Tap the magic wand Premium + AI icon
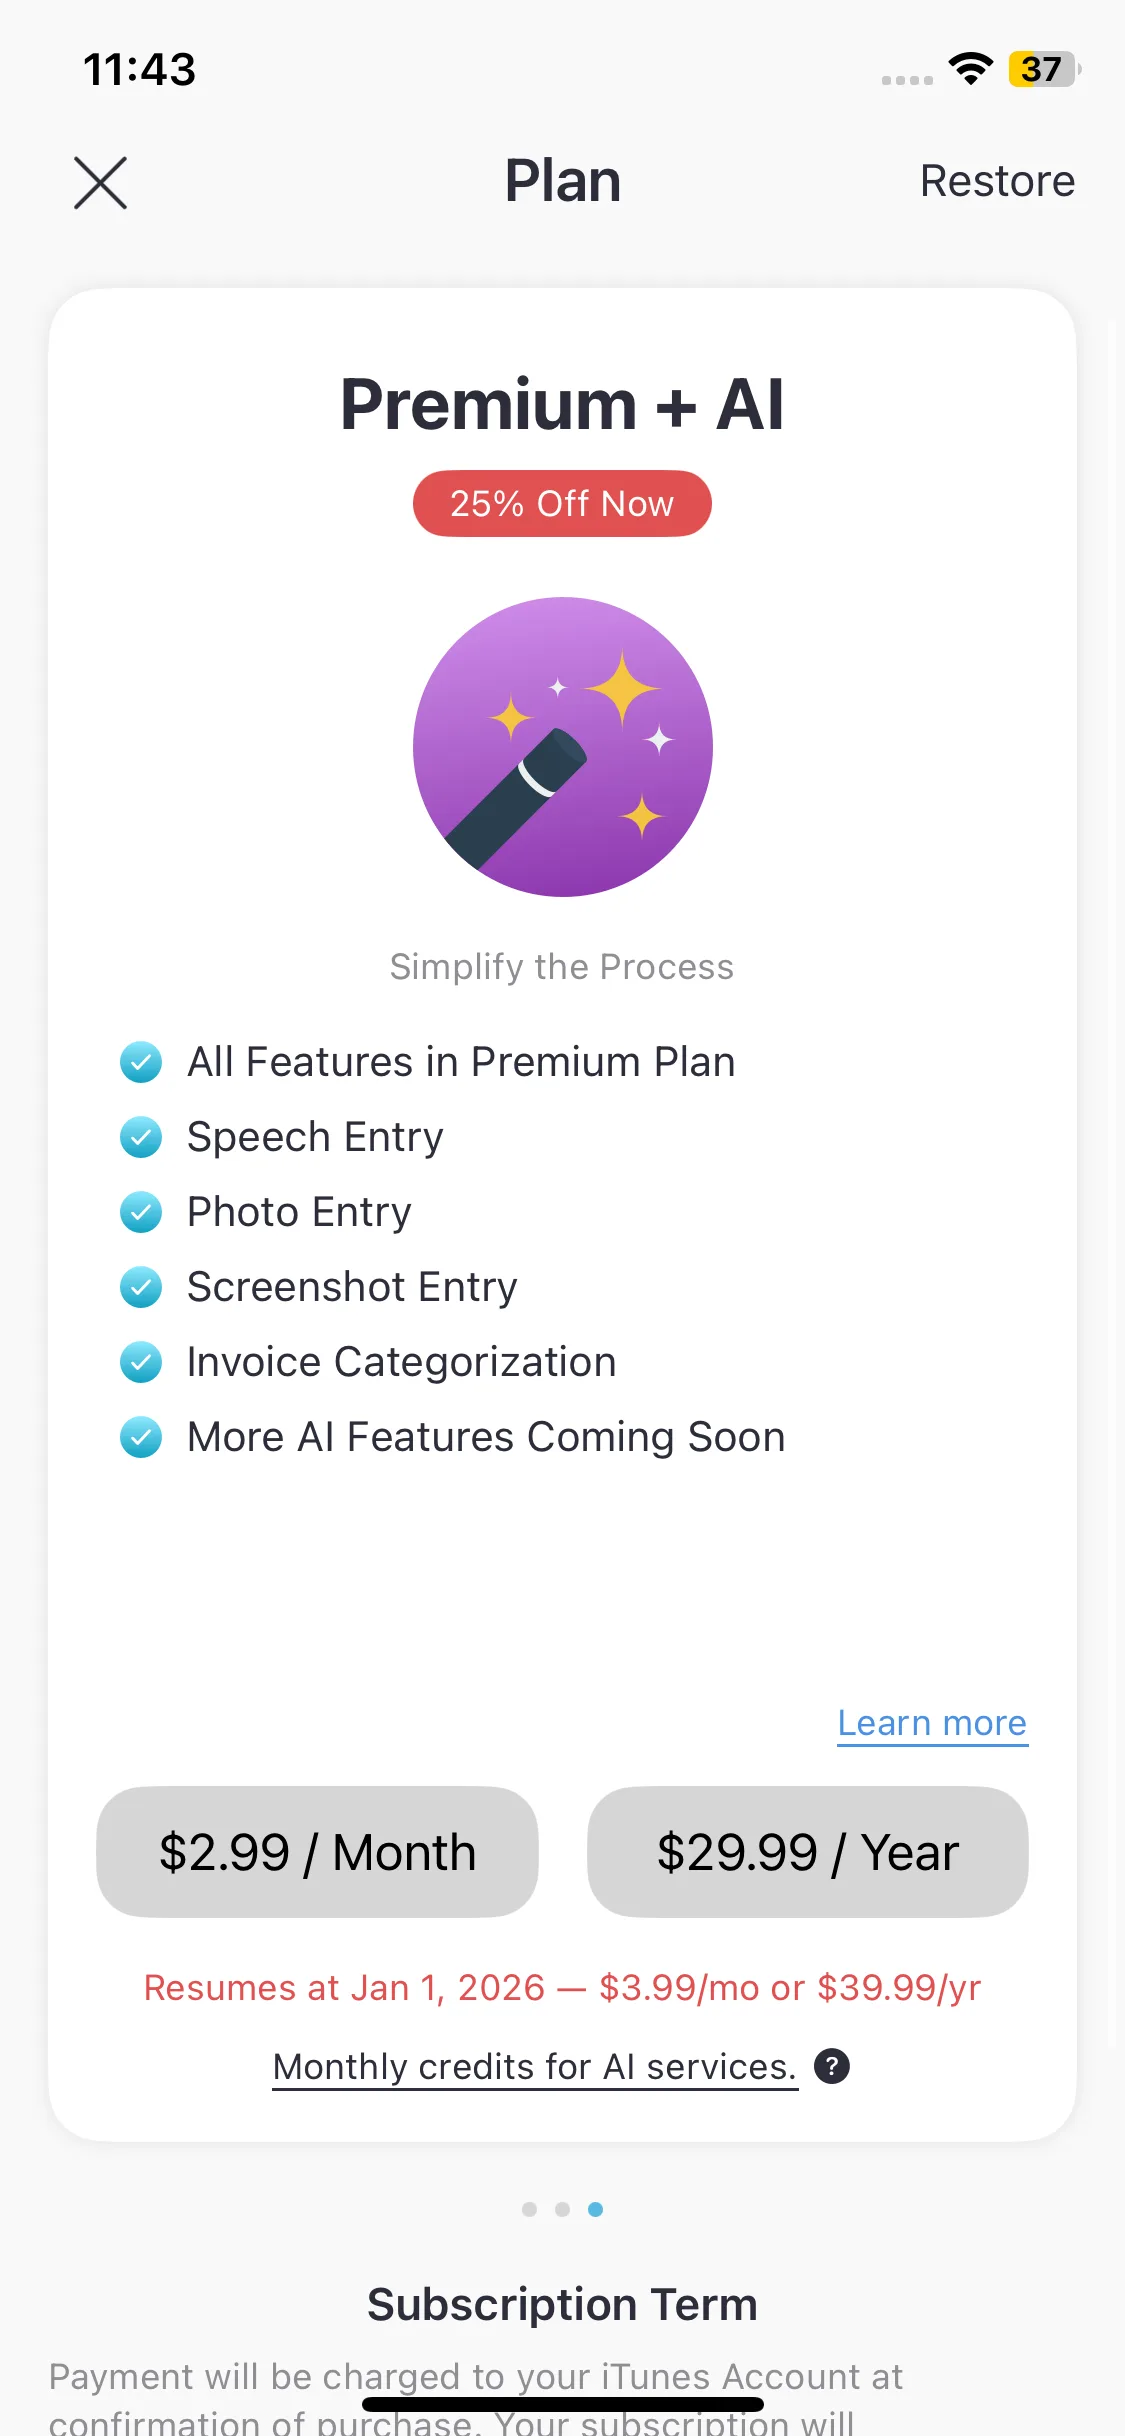The image size is (1125, 2436). click(563, 747)
